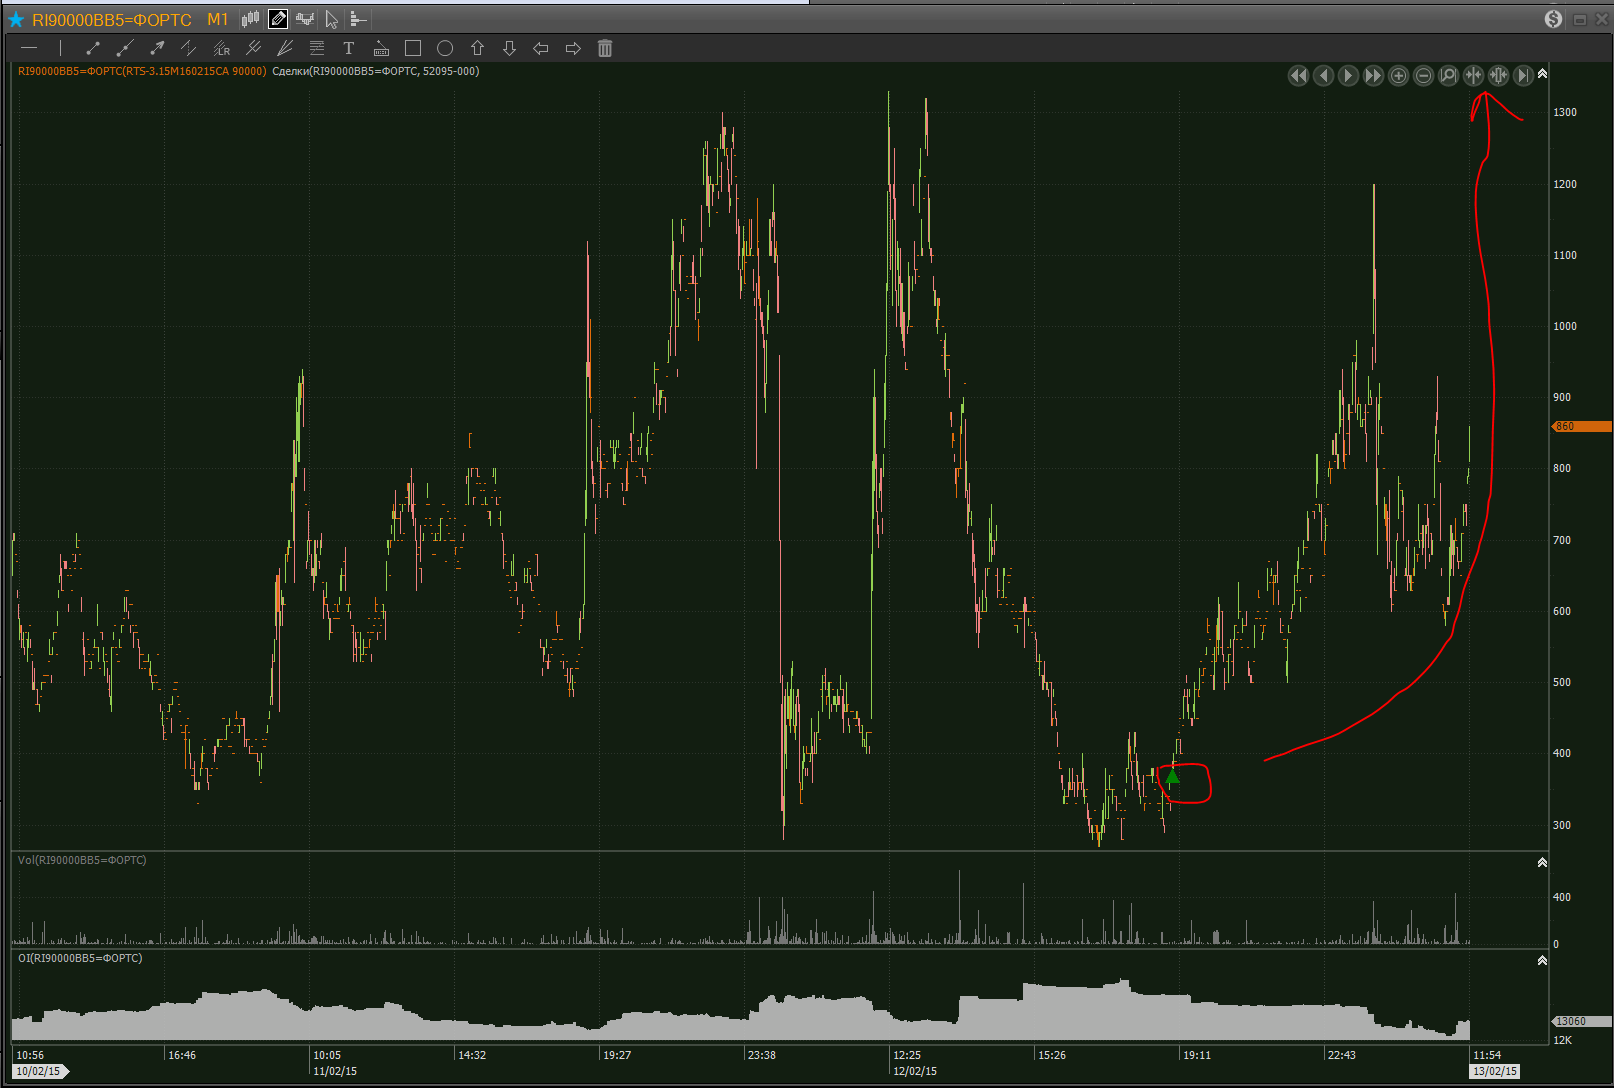Open the M1 timeframe selector
This screenshot has height=1088, width=1614.
(x=218, y=20)
